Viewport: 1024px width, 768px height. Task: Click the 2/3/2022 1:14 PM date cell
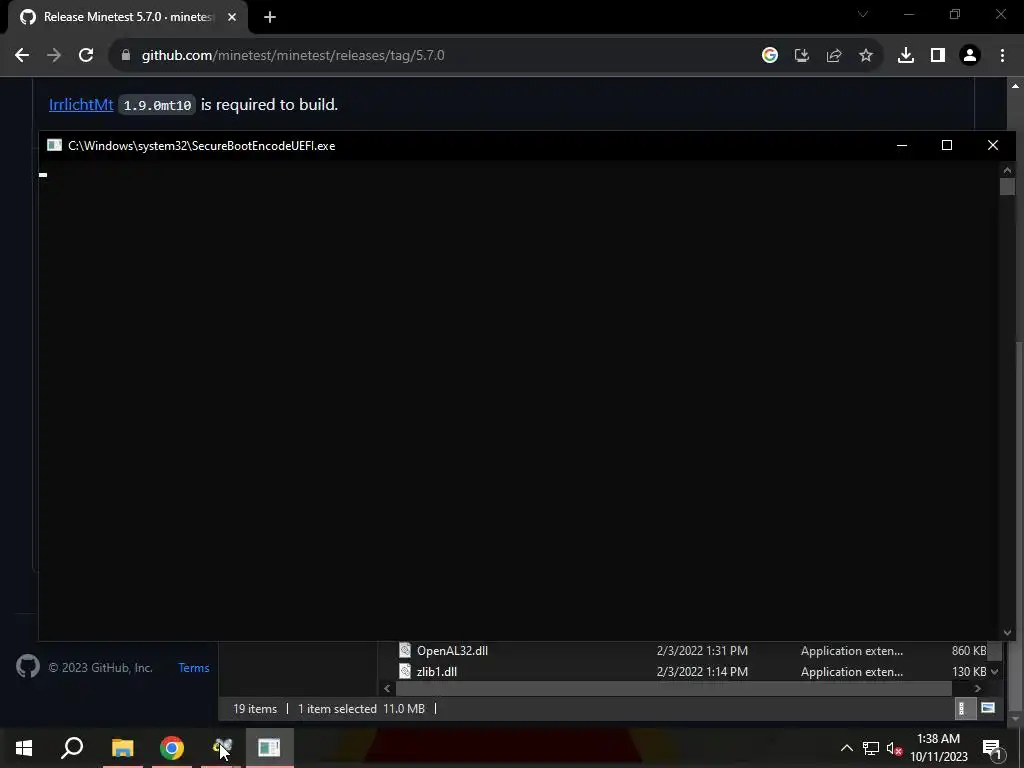pyautogui.click(x=702, y=671)
